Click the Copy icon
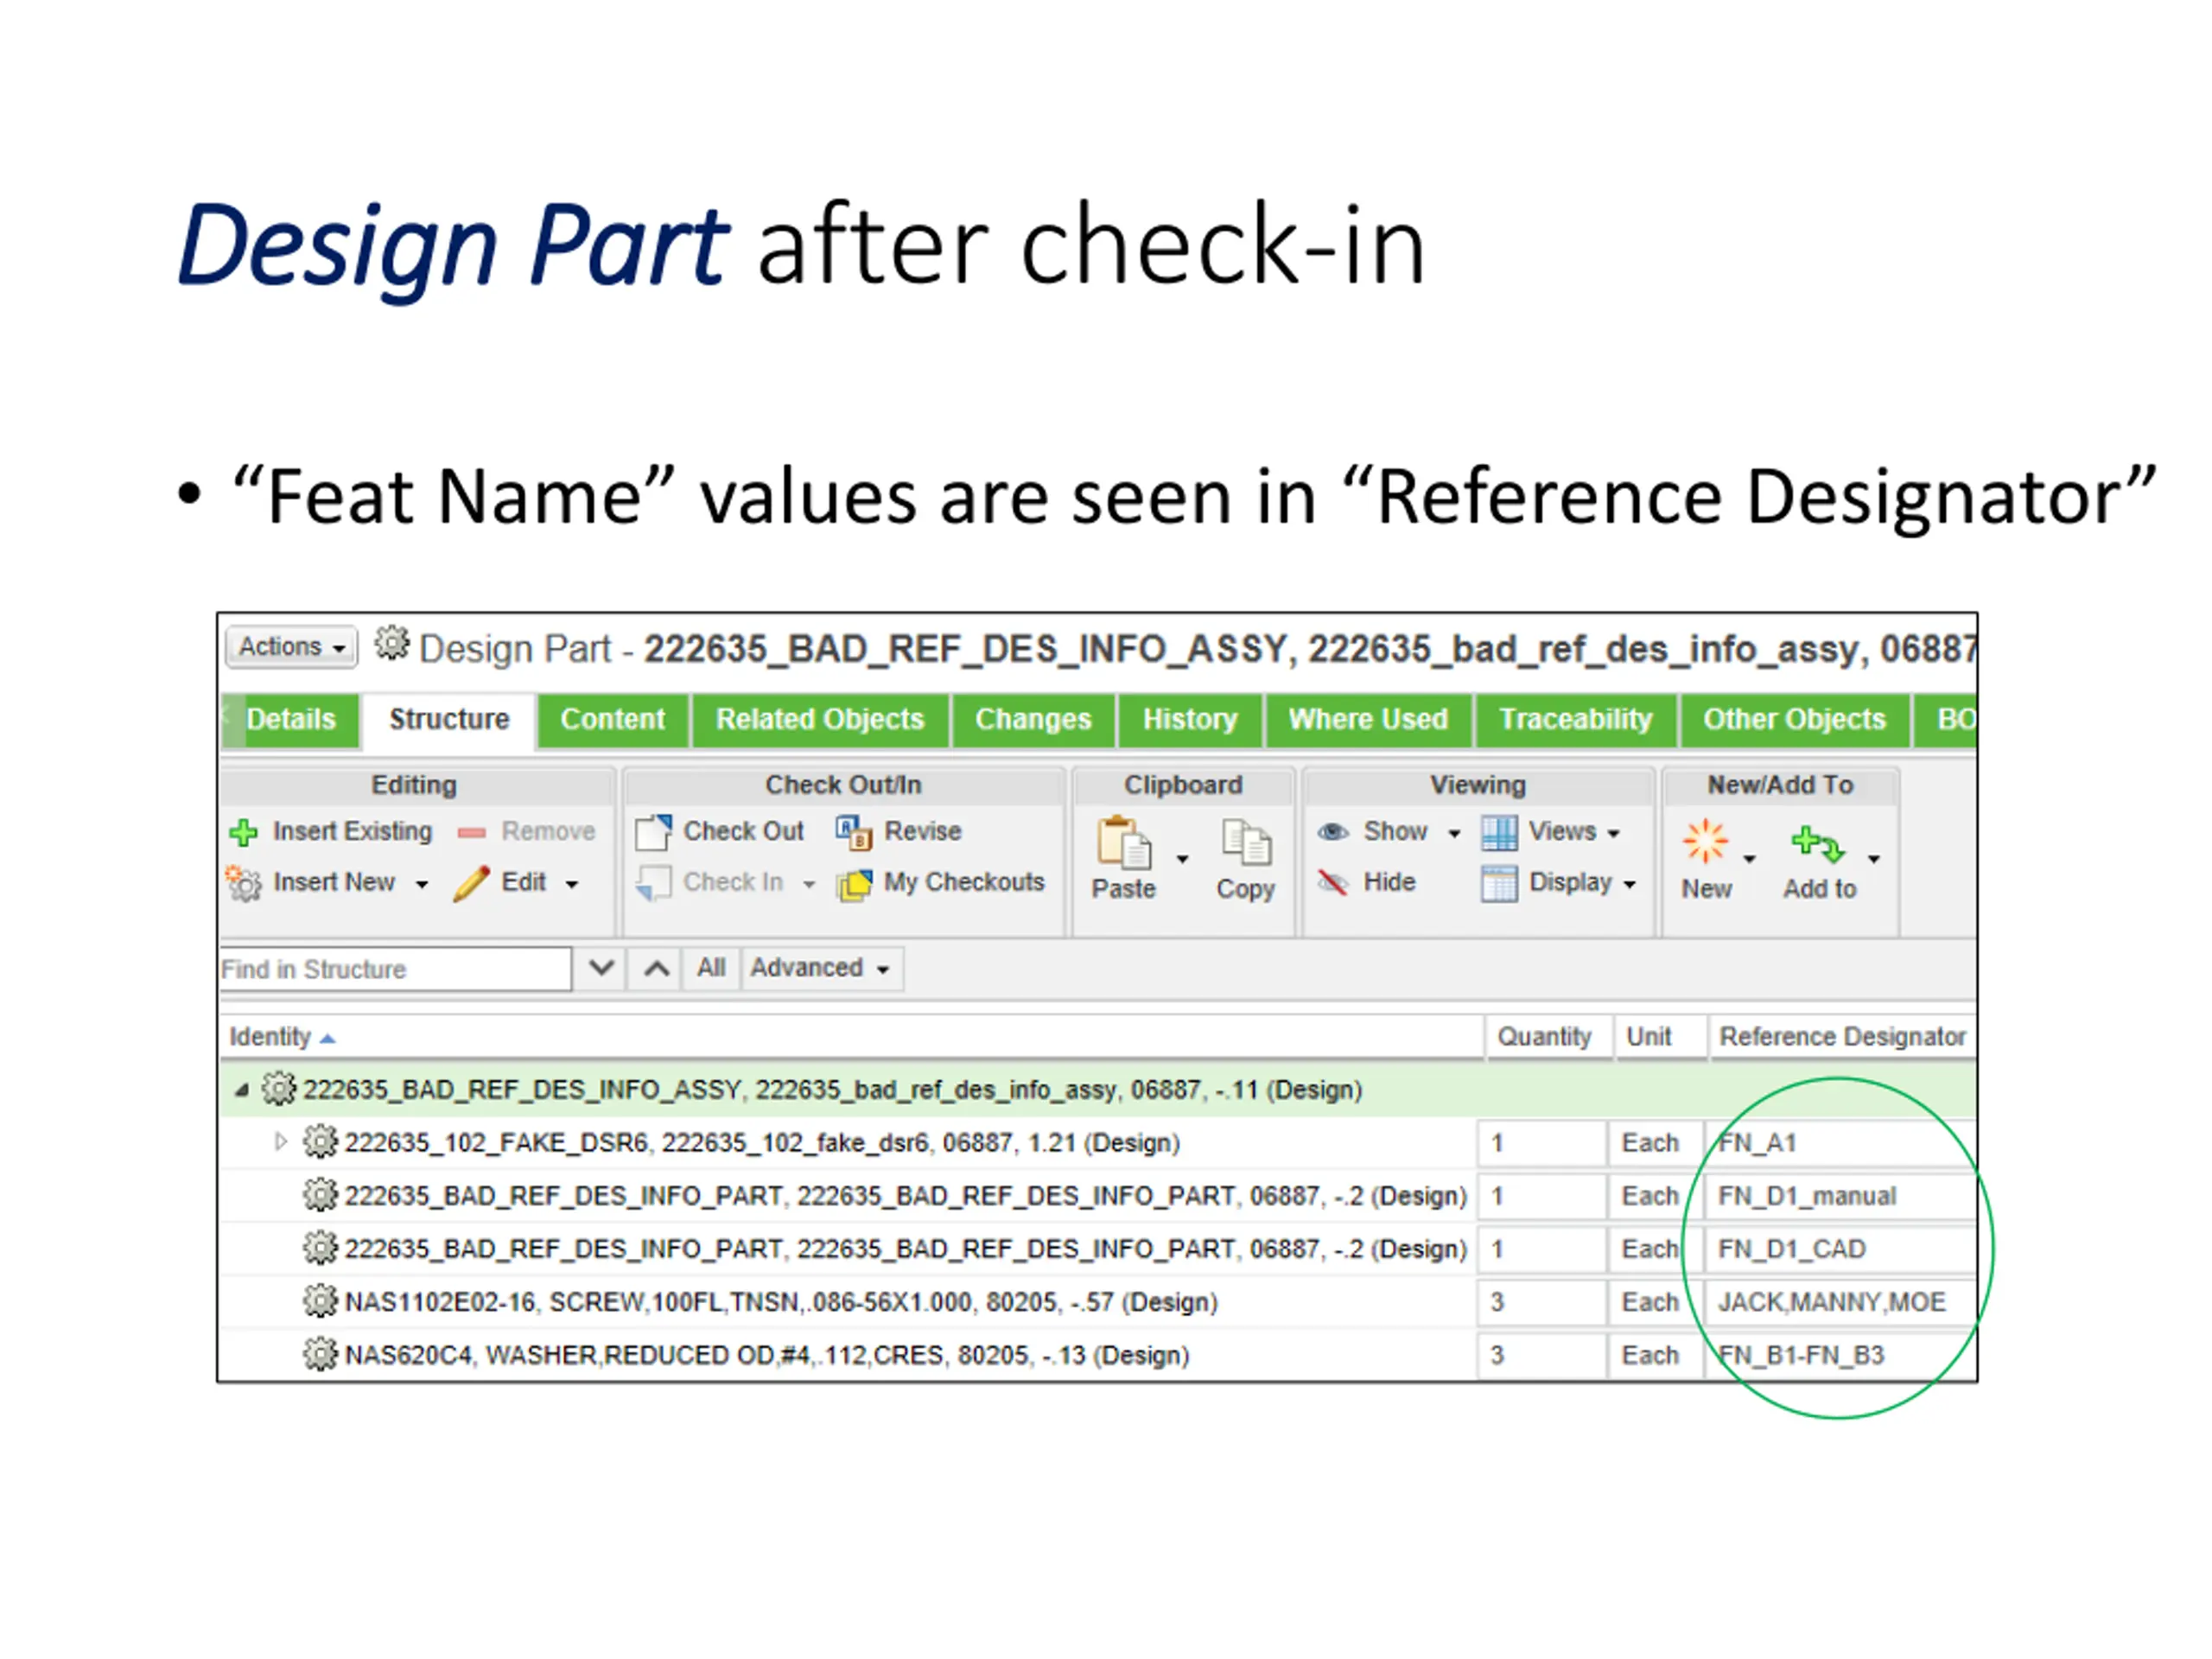 click(1246, 843)
